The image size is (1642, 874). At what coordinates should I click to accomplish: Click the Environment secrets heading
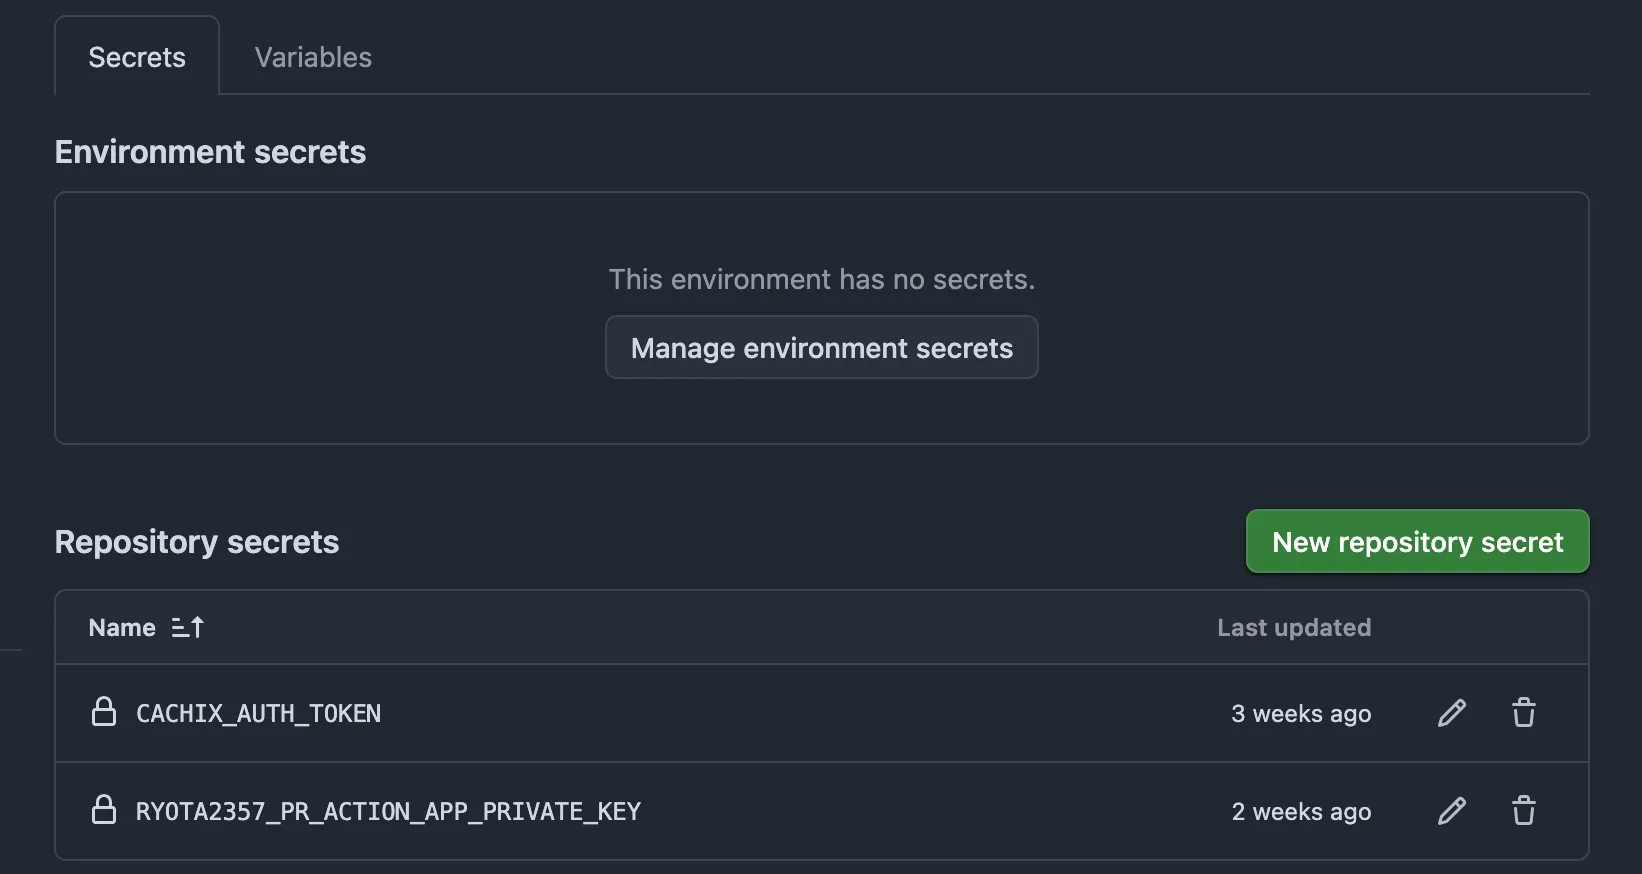(210, 151)
